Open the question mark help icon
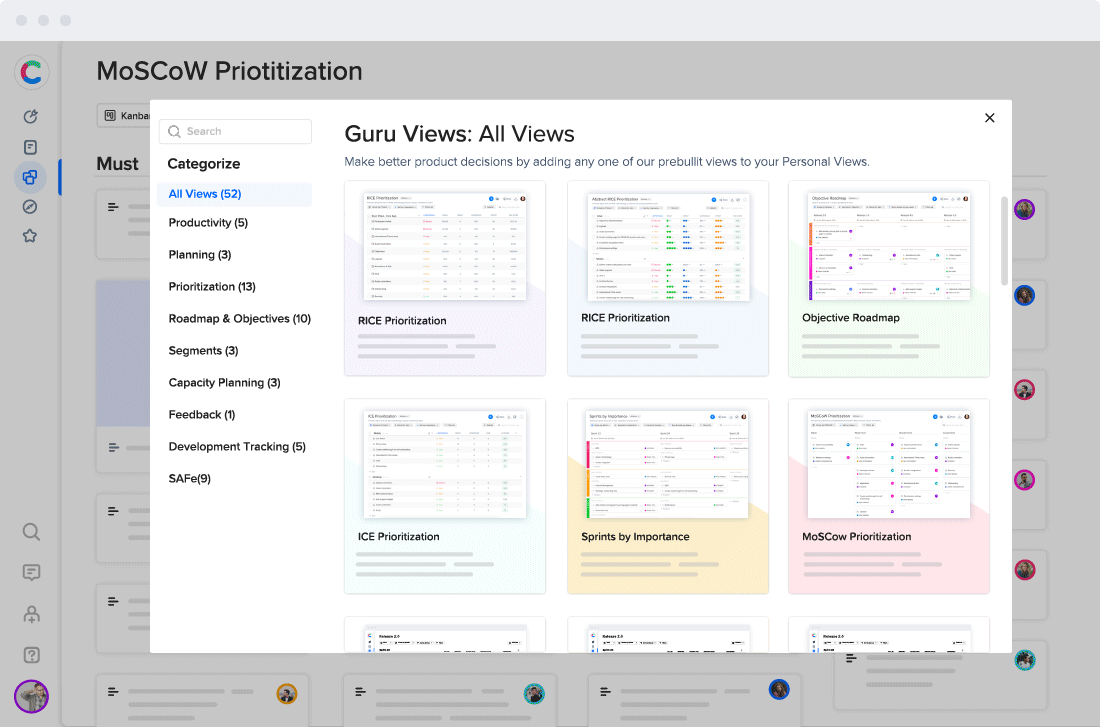 (x=31, y=655)
